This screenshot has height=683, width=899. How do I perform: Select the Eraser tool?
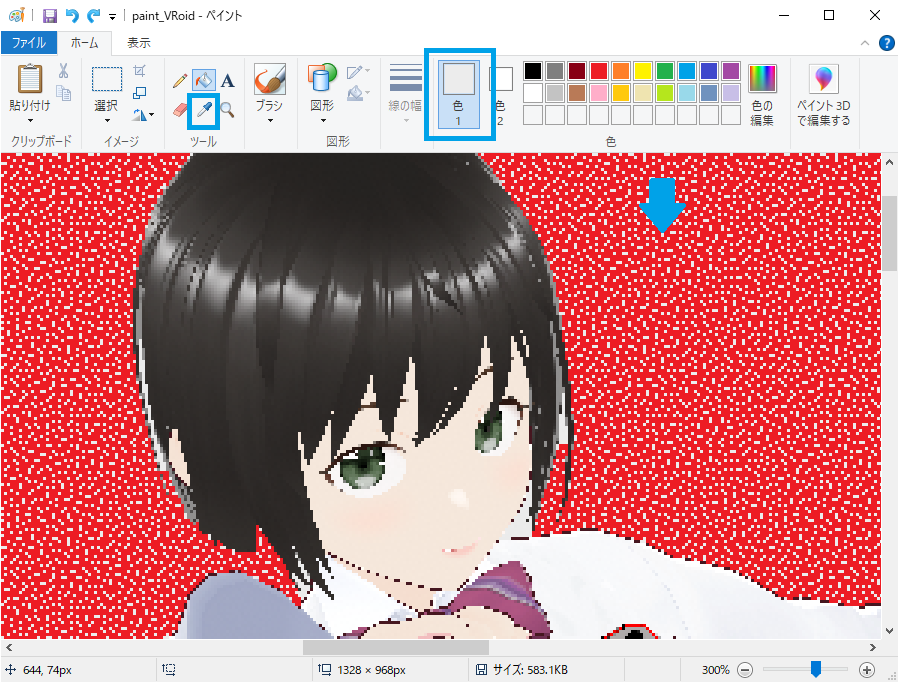180,110
